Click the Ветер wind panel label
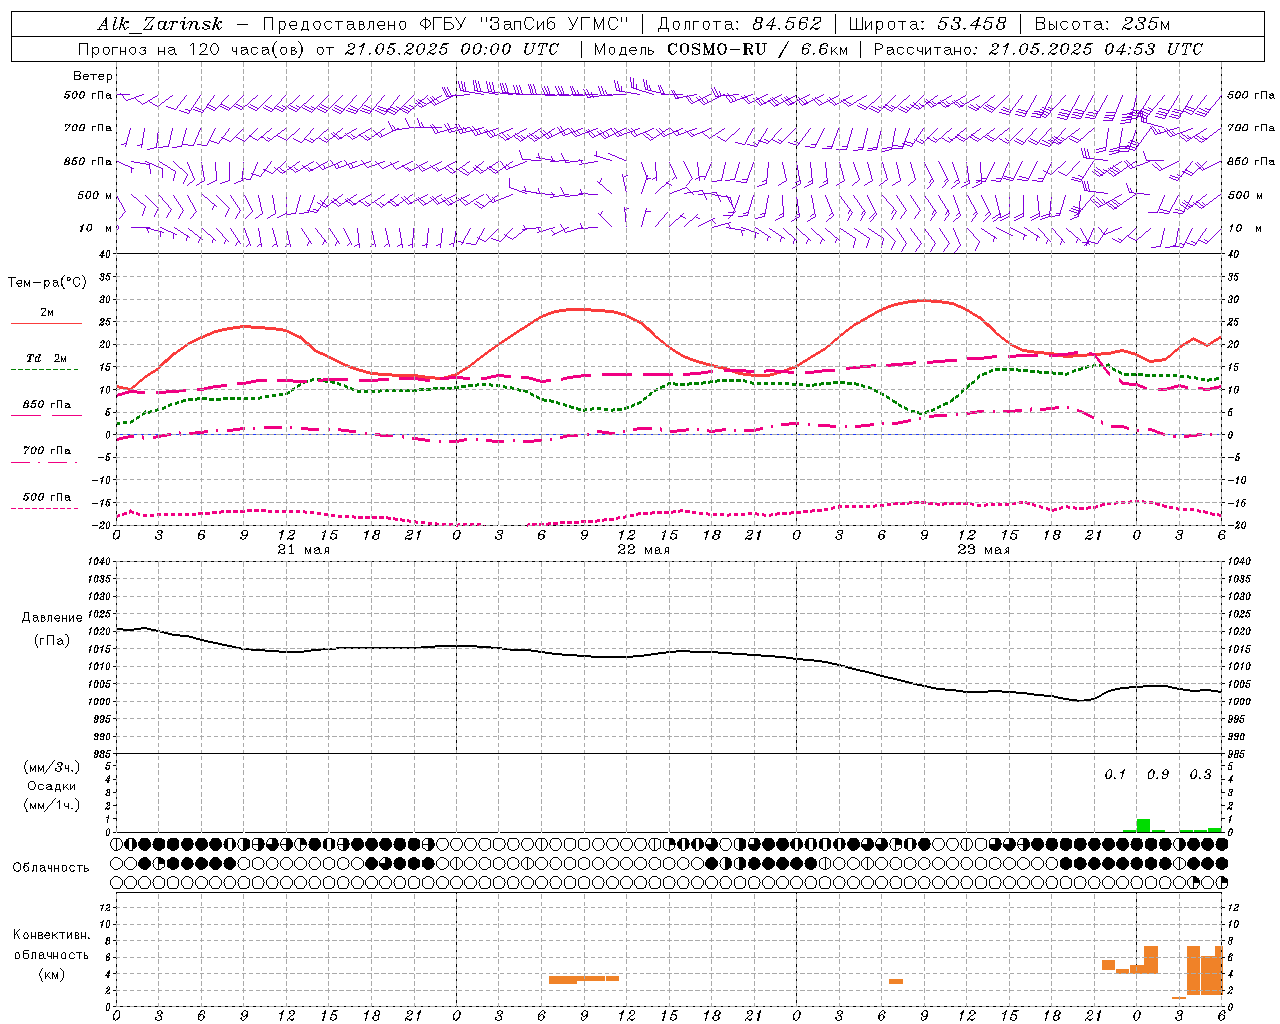Image resolution: width=1280 pixels, height=1024 pixels. coord(93,76)
